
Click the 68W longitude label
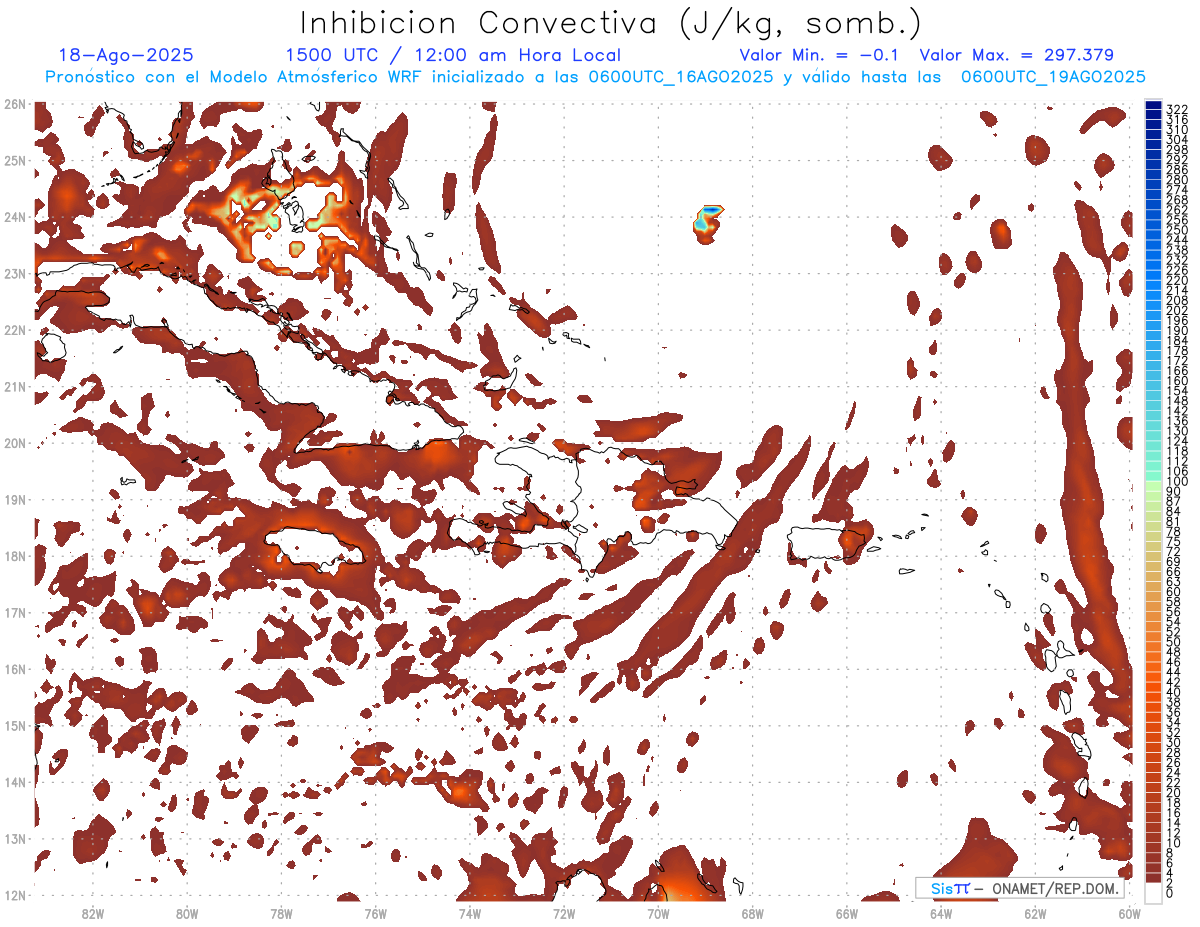tap(752, 913)
